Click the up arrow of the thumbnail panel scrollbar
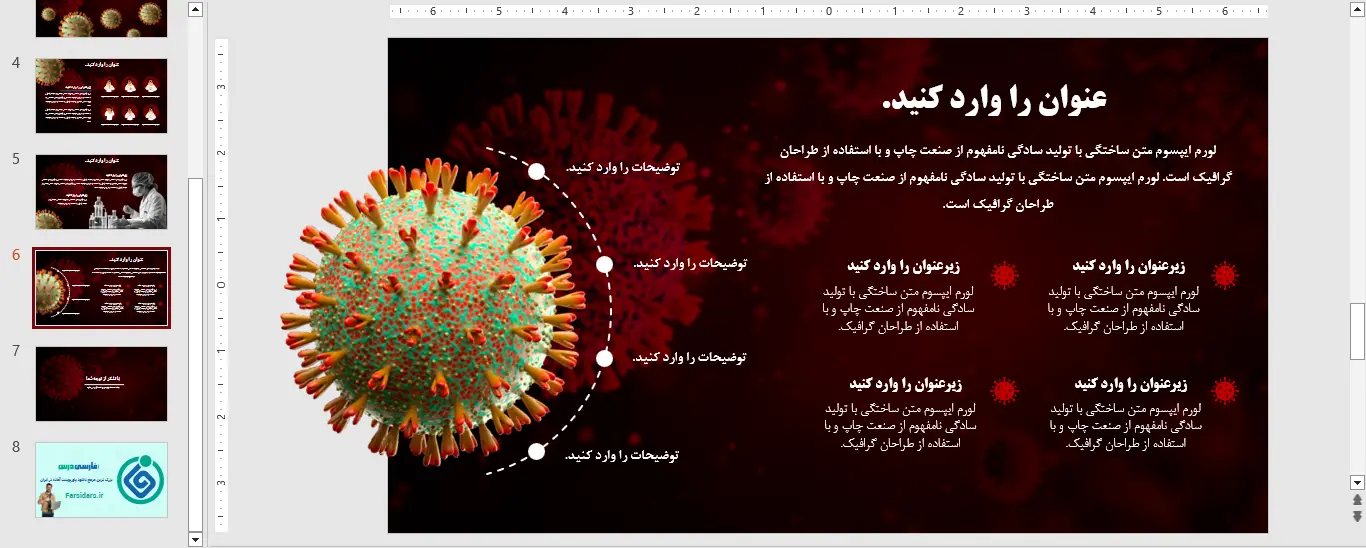 (x=195, y=10)
